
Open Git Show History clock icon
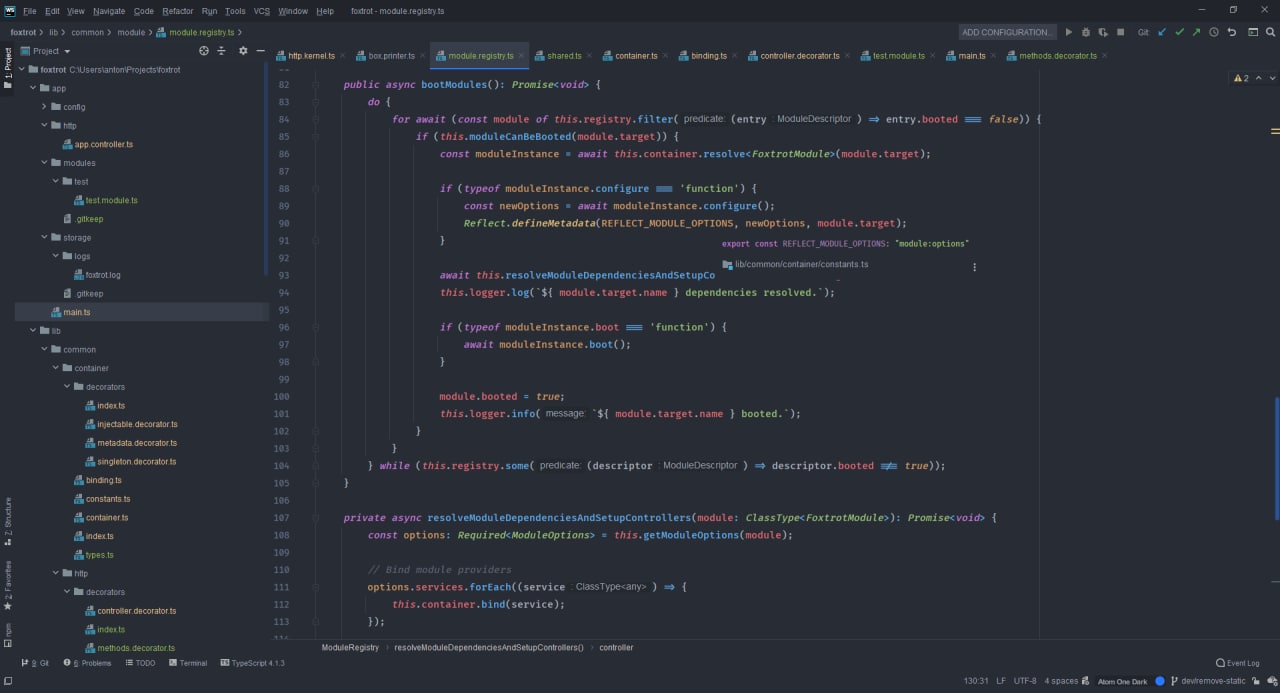[1214, 32]
